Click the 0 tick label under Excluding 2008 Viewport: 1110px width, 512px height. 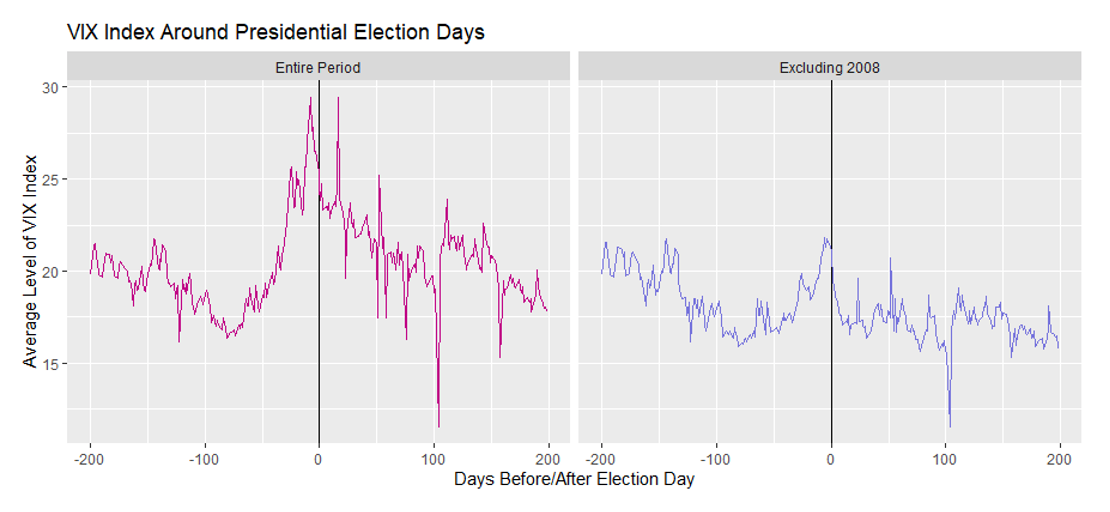point(831,459)
